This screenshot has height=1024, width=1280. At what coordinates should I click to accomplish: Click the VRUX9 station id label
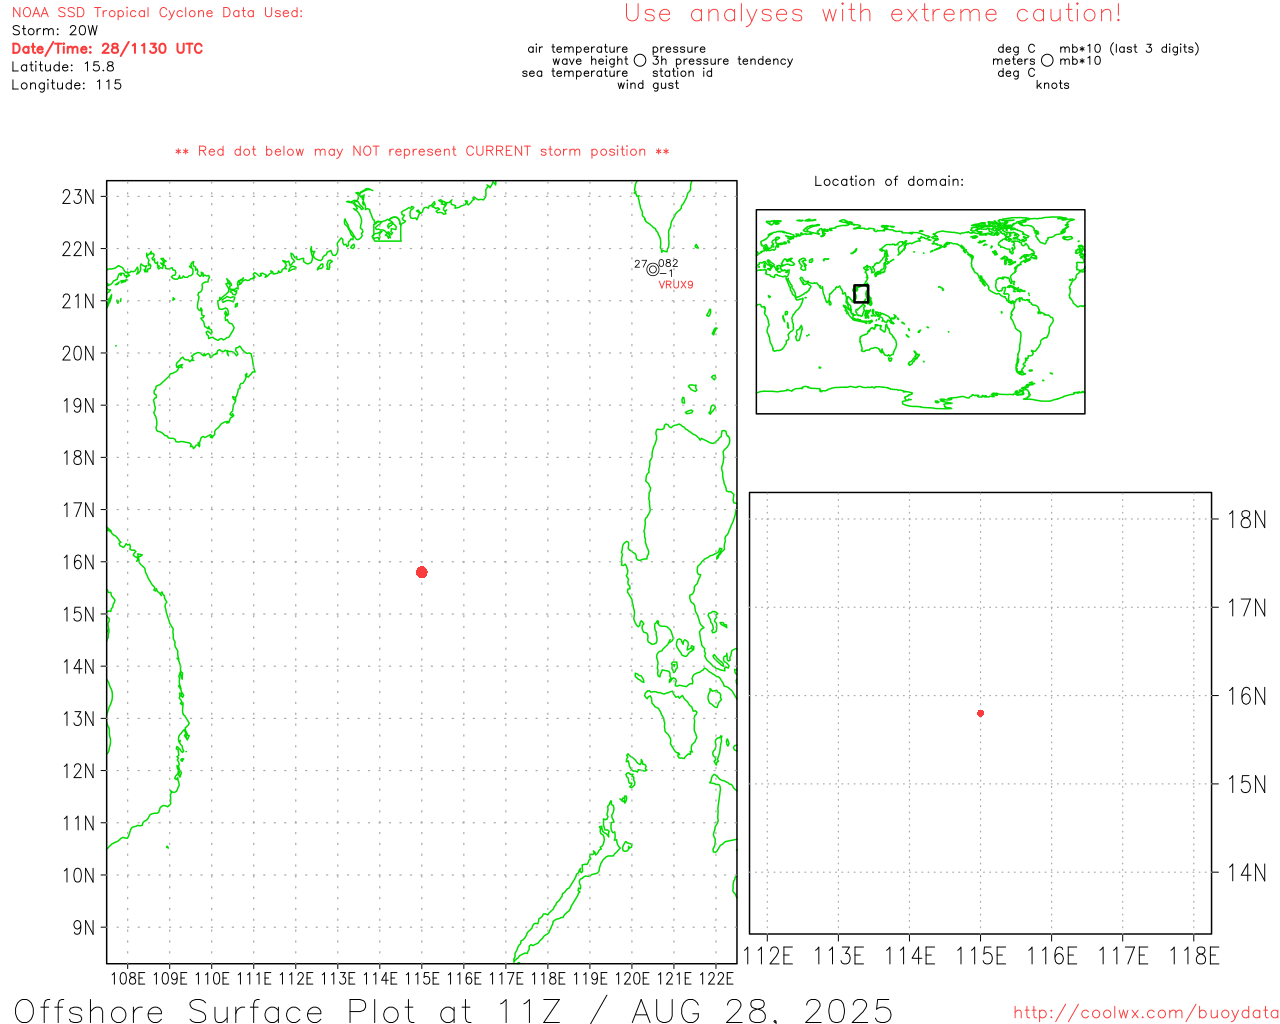[676, 285]
